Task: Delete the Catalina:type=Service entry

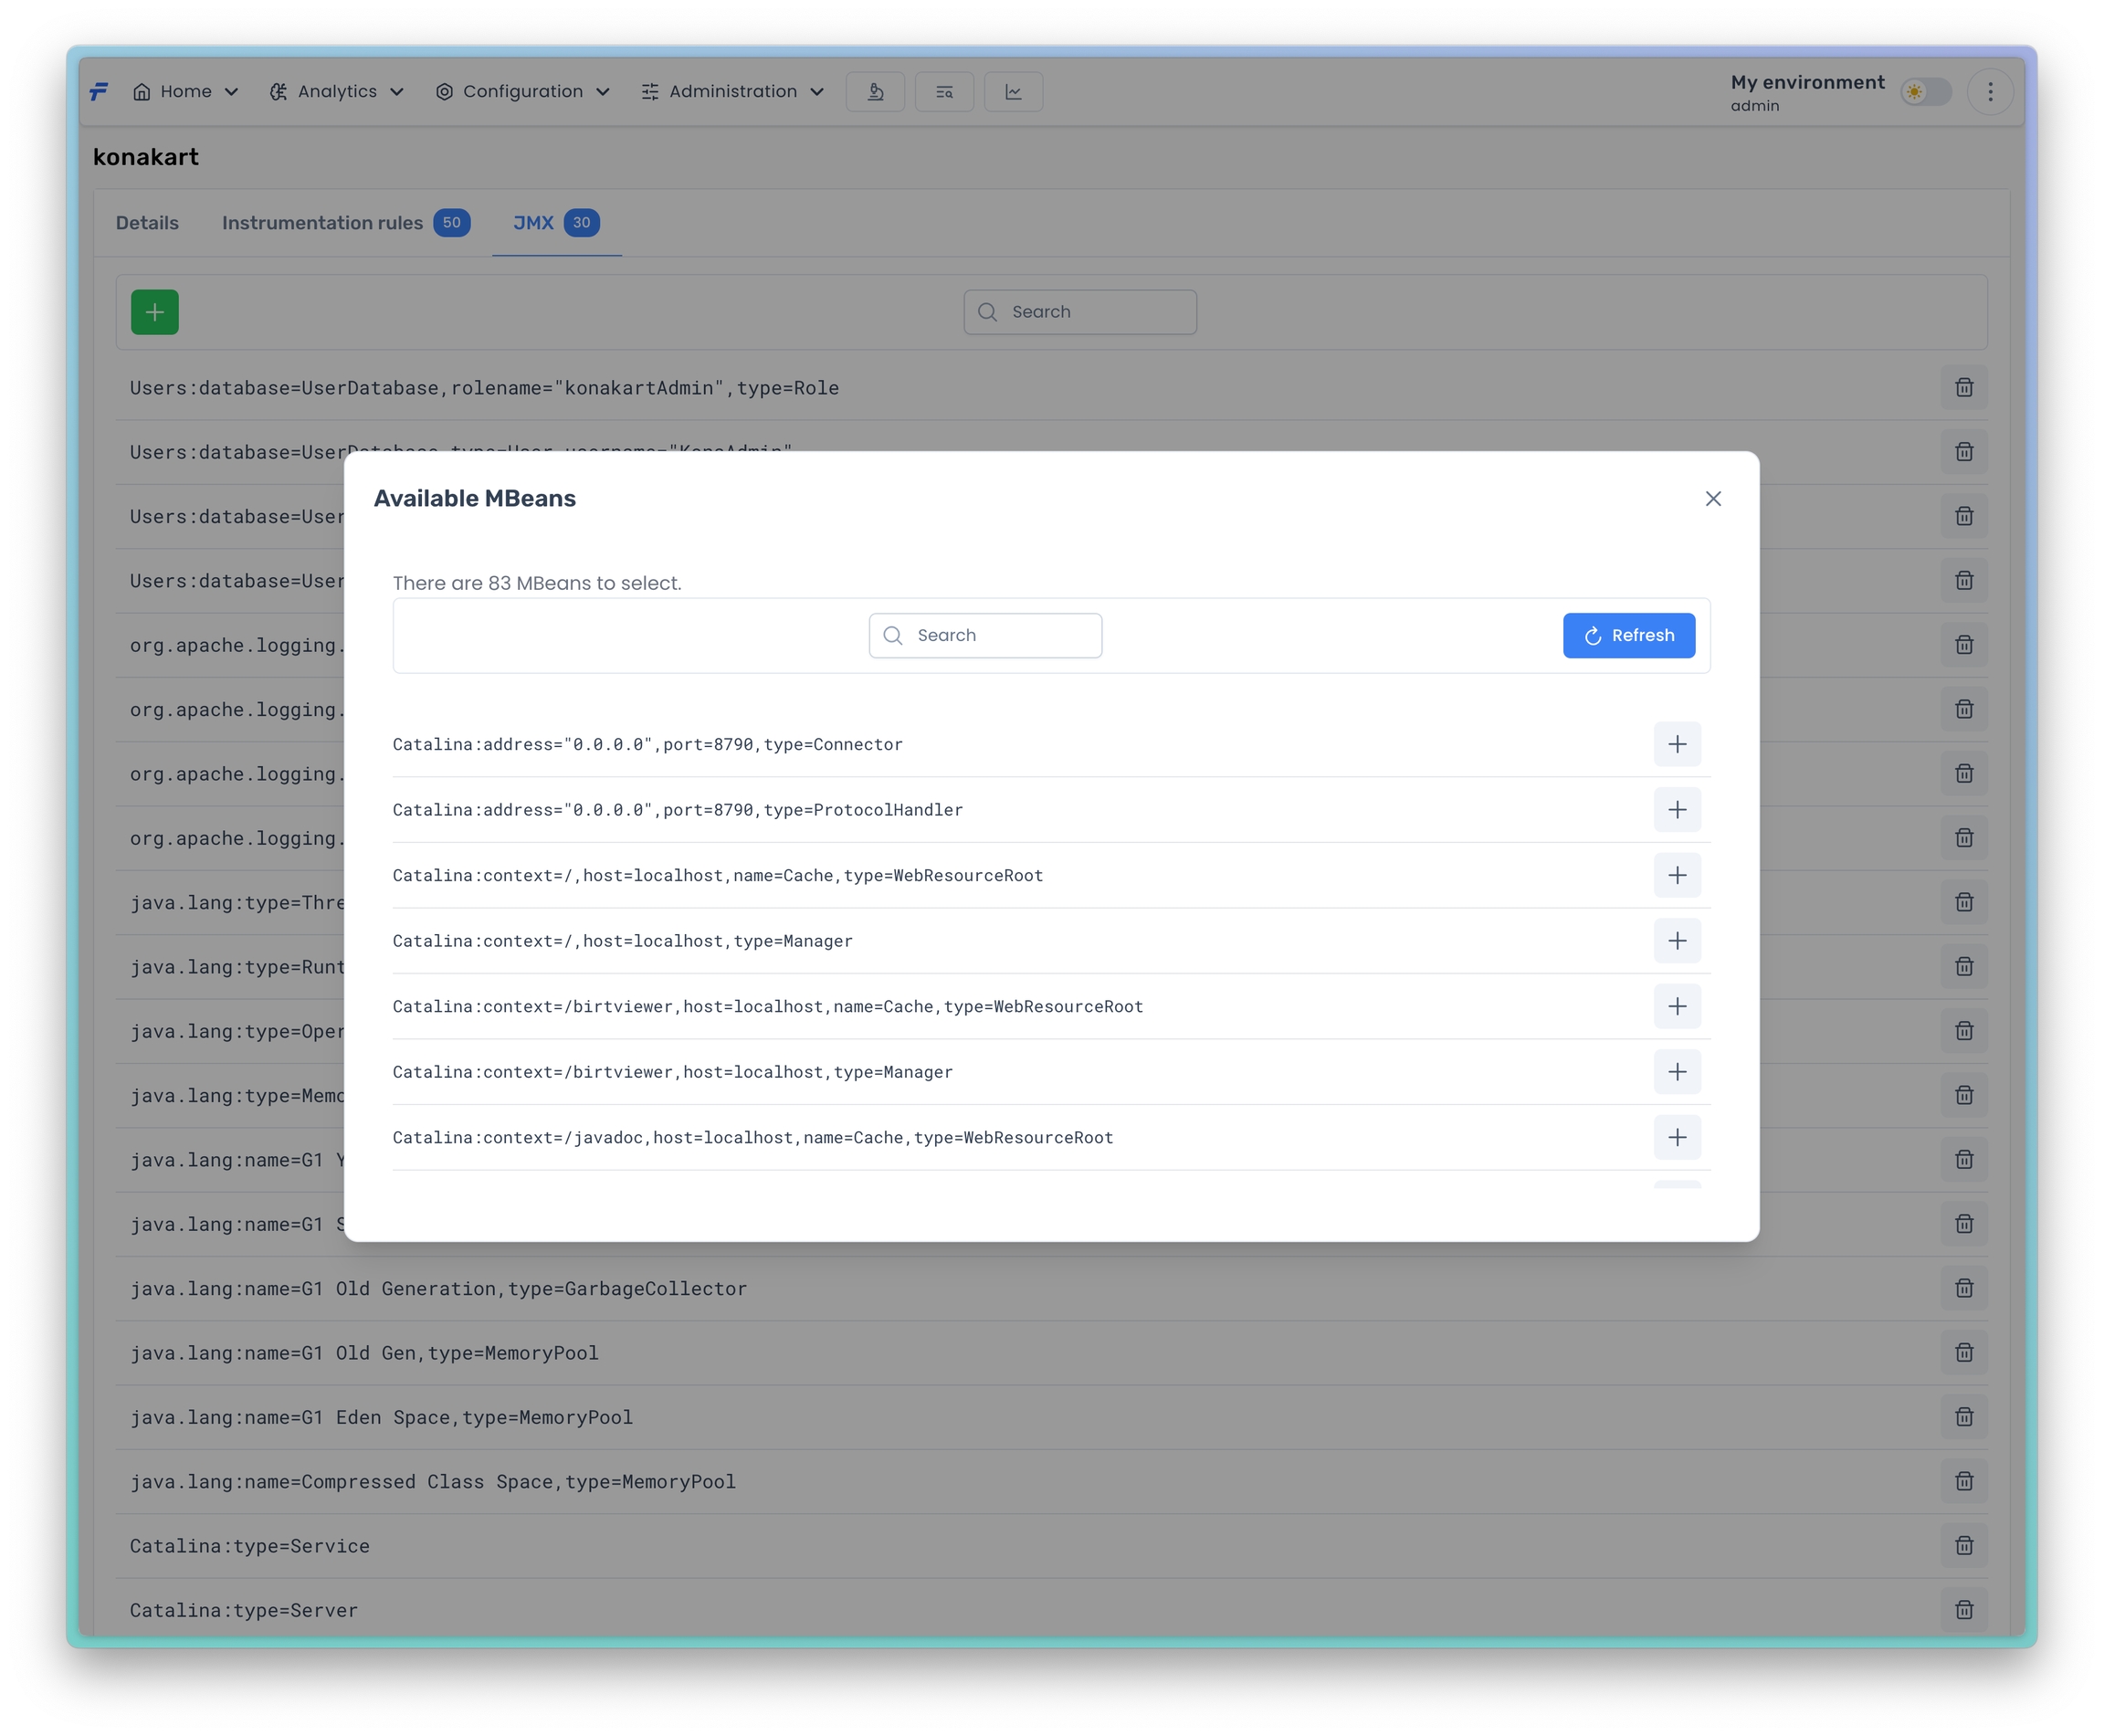Action: [x=1964, y=1546]
